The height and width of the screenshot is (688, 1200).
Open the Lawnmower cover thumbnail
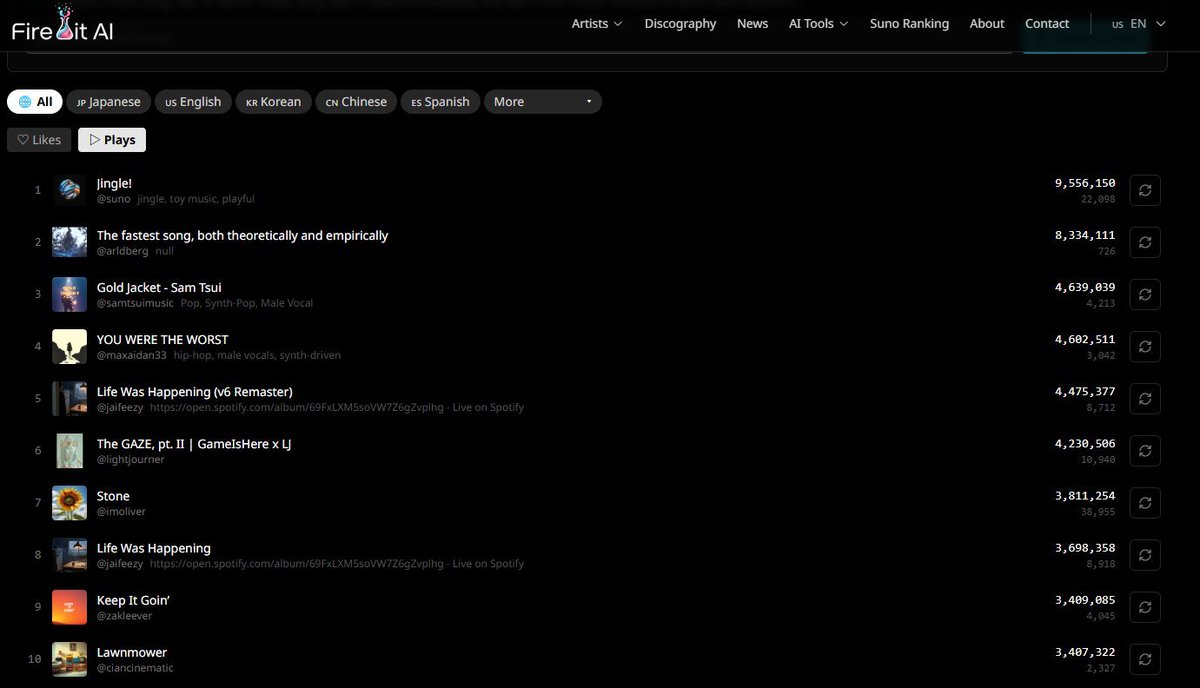69,659
